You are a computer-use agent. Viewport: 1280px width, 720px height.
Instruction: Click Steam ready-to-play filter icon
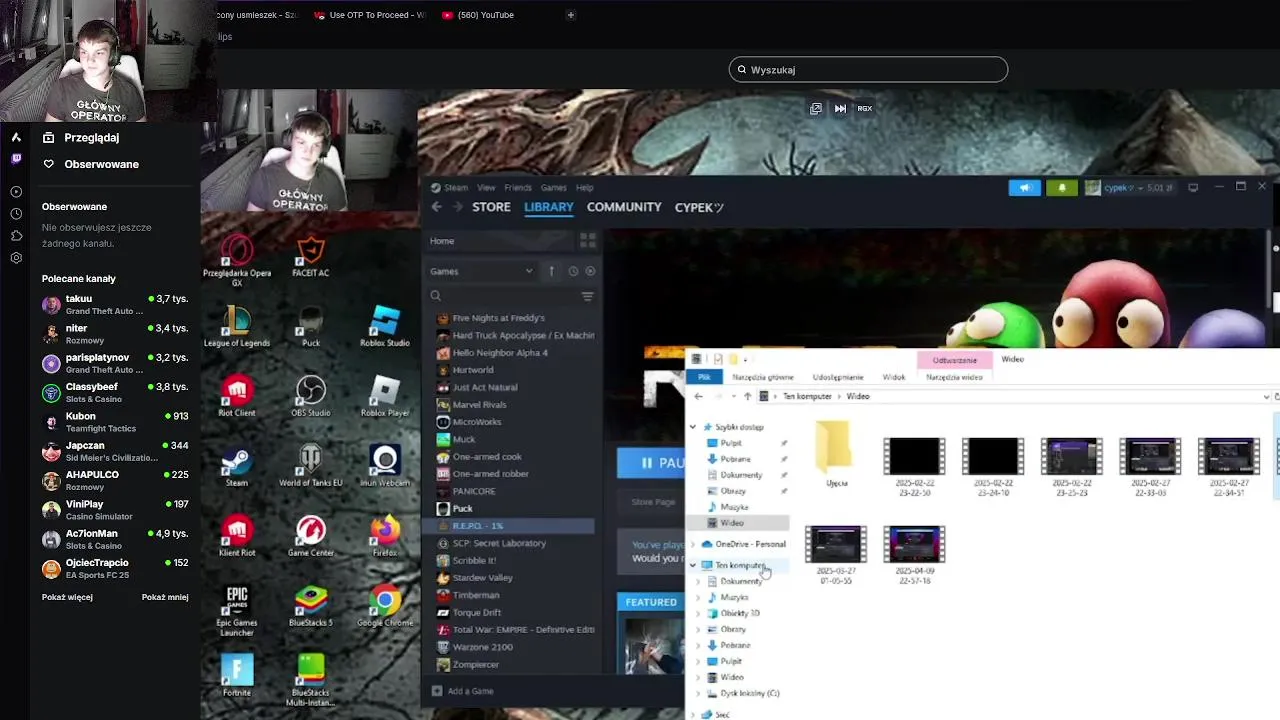click(590, 271)
